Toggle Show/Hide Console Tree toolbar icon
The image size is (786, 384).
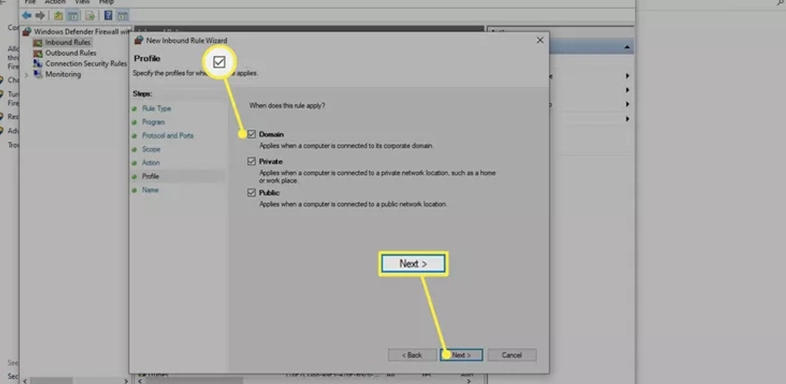[x=73, y=16]
